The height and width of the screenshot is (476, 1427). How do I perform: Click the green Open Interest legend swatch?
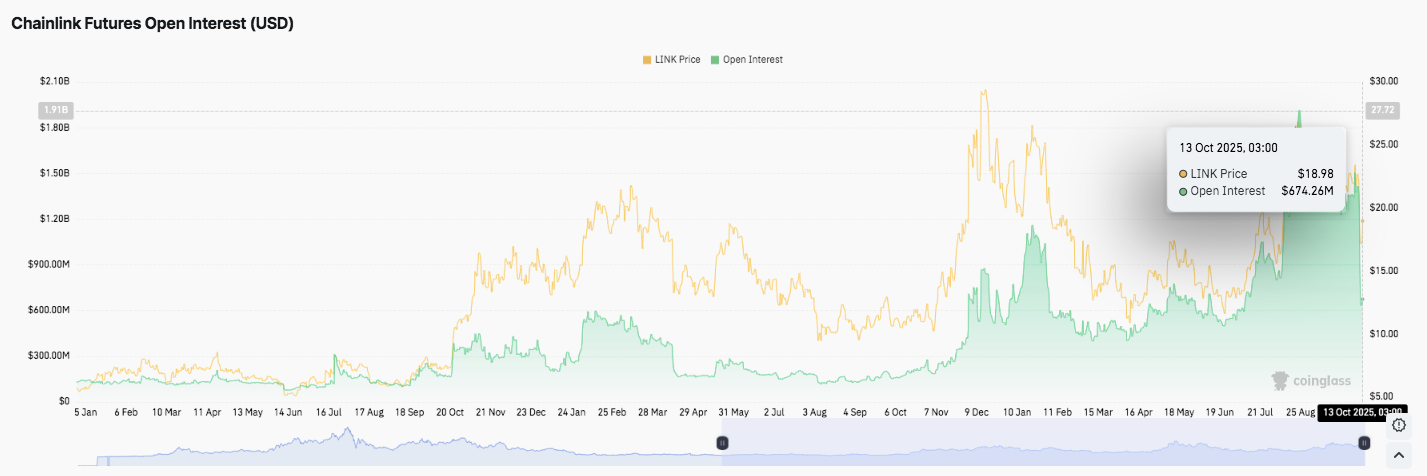[x=715, y=60]
